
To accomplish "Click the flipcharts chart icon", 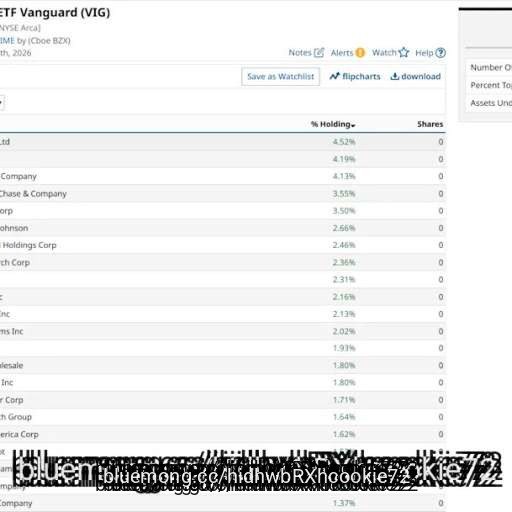I will point(334,76).
